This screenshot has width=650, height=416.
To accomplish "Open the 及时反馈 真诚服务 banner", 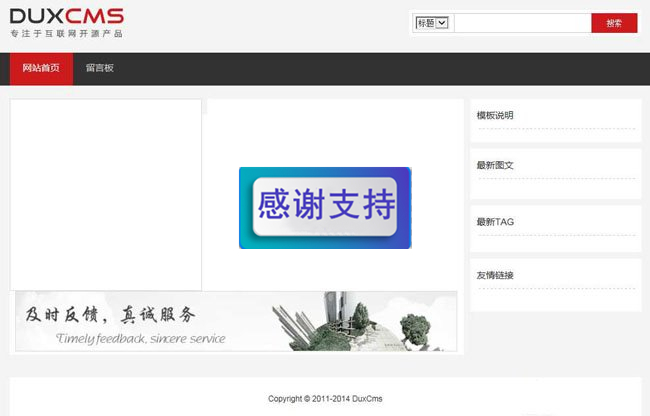I will pos(236,321).
